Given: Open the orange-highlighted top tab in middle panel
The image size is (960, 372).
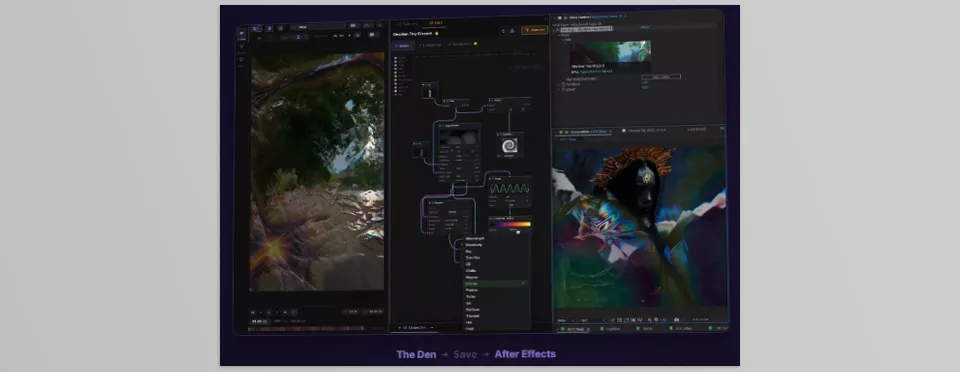Looking at the screenshot, I should [x=436, y=23].
